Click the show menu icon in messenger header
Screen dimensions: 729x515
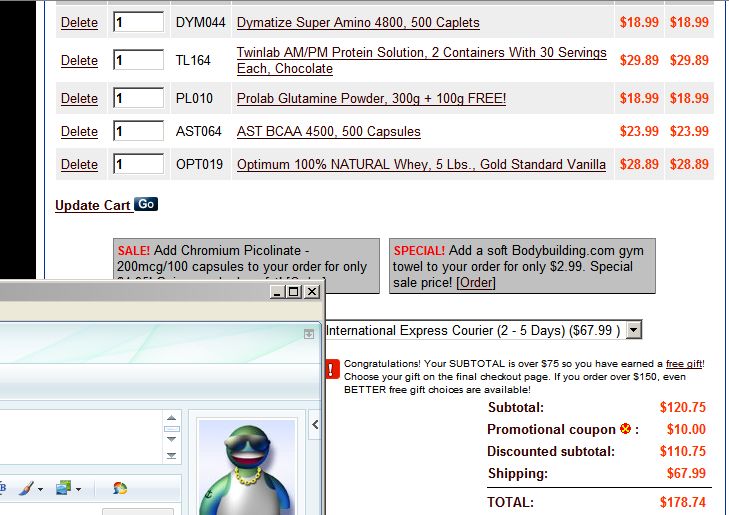click(309, 334)
